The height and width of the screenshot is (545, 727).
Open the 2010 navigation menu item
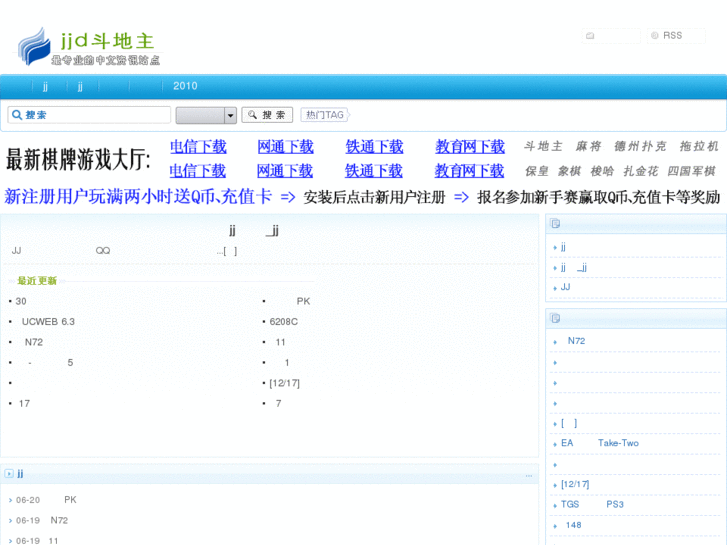pyautogui.click(x=185, y=86)
